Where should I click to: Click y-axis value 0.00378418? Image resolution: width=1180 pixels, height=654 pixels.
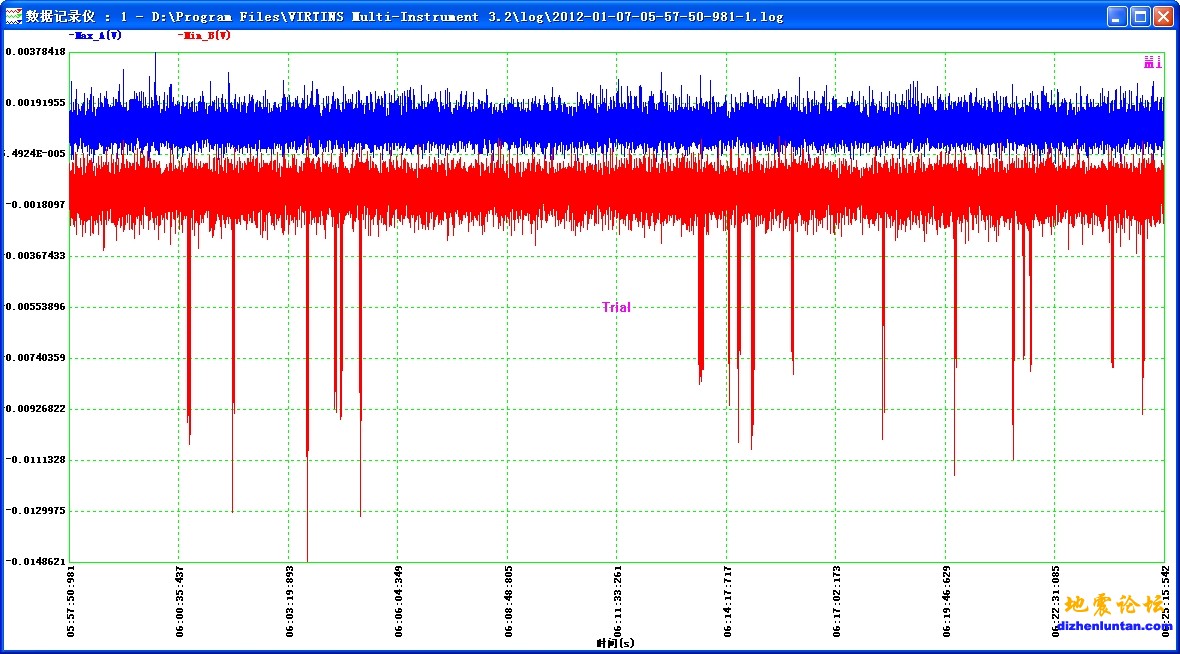35,52
